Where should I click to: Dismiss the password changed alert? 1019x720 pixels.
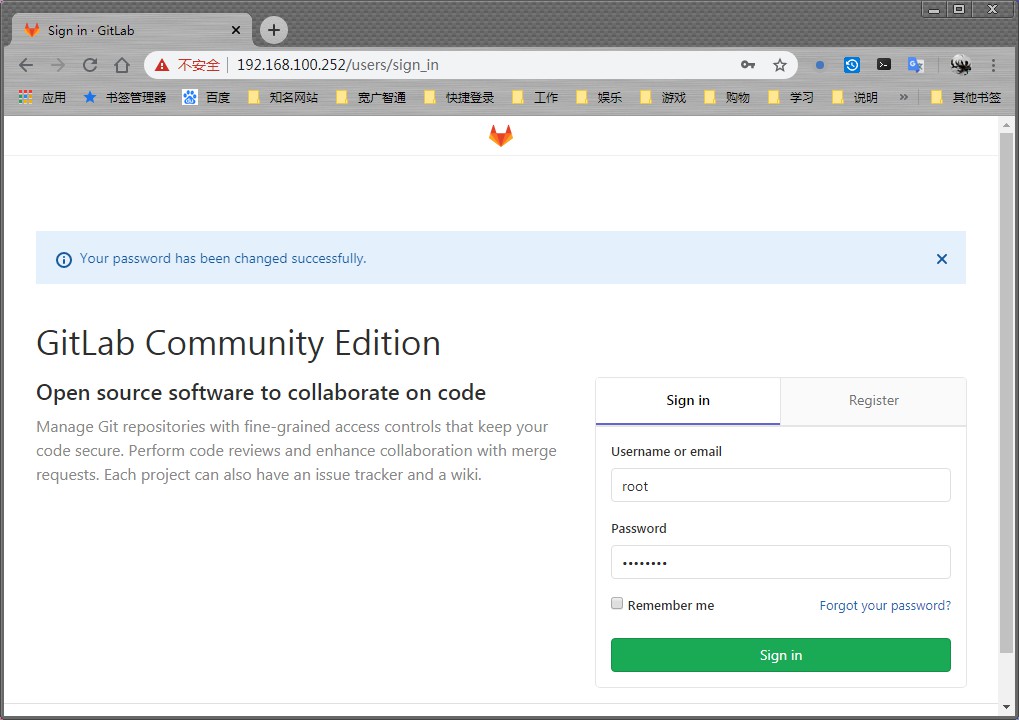[942, 259]
